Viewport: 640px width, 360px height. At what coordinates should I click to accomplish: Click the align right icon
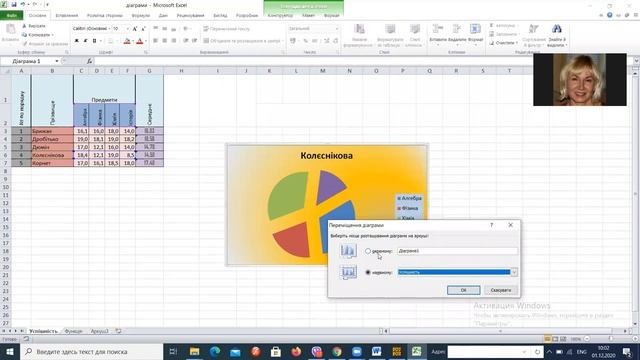tap(173, 41)
